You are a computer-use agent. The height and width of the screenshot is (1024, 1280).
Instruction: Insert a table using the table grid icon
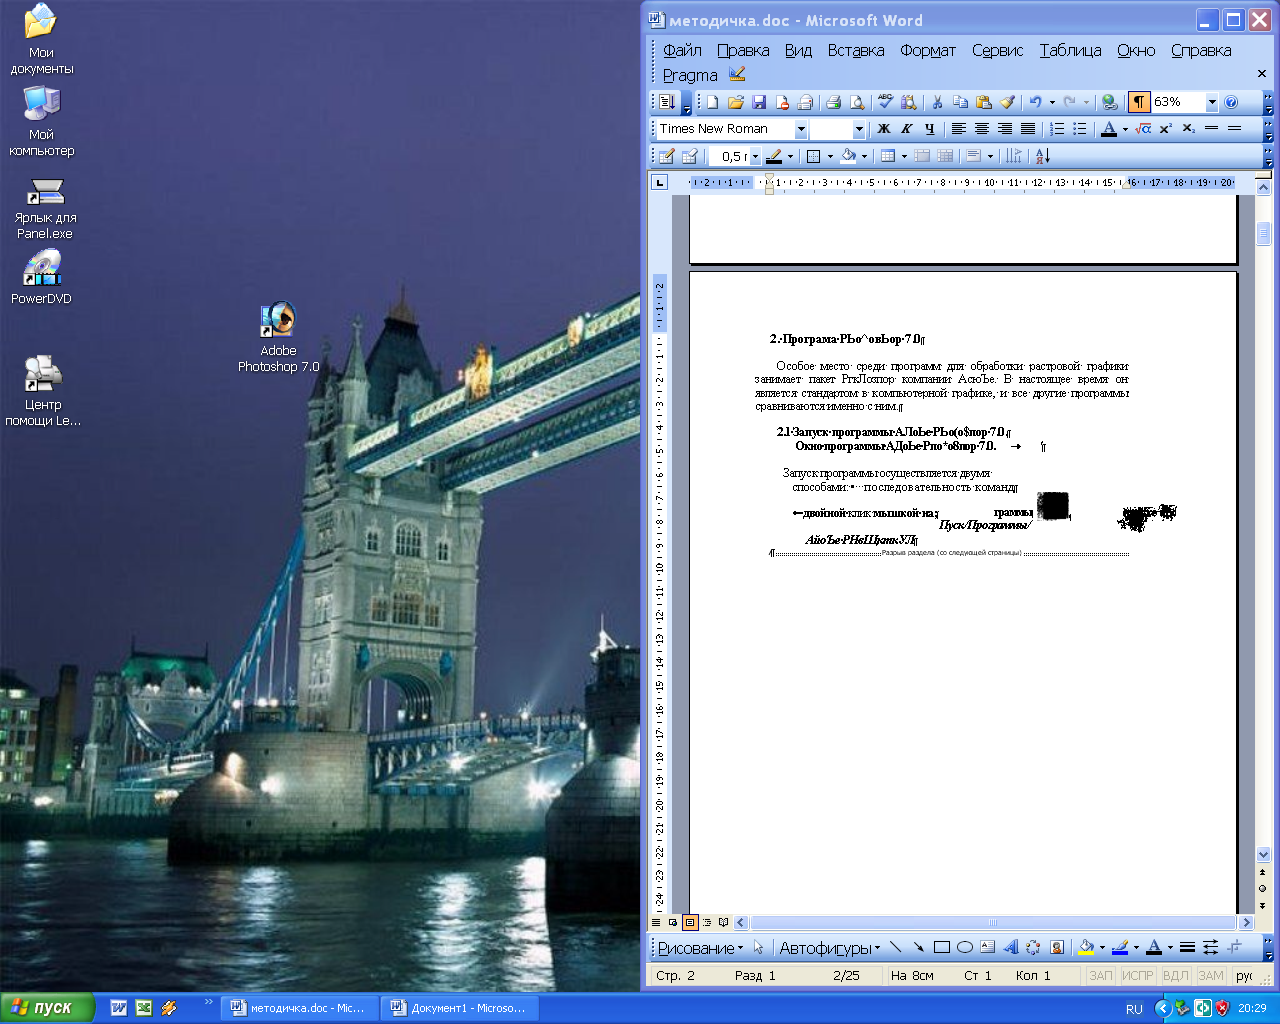887,156
